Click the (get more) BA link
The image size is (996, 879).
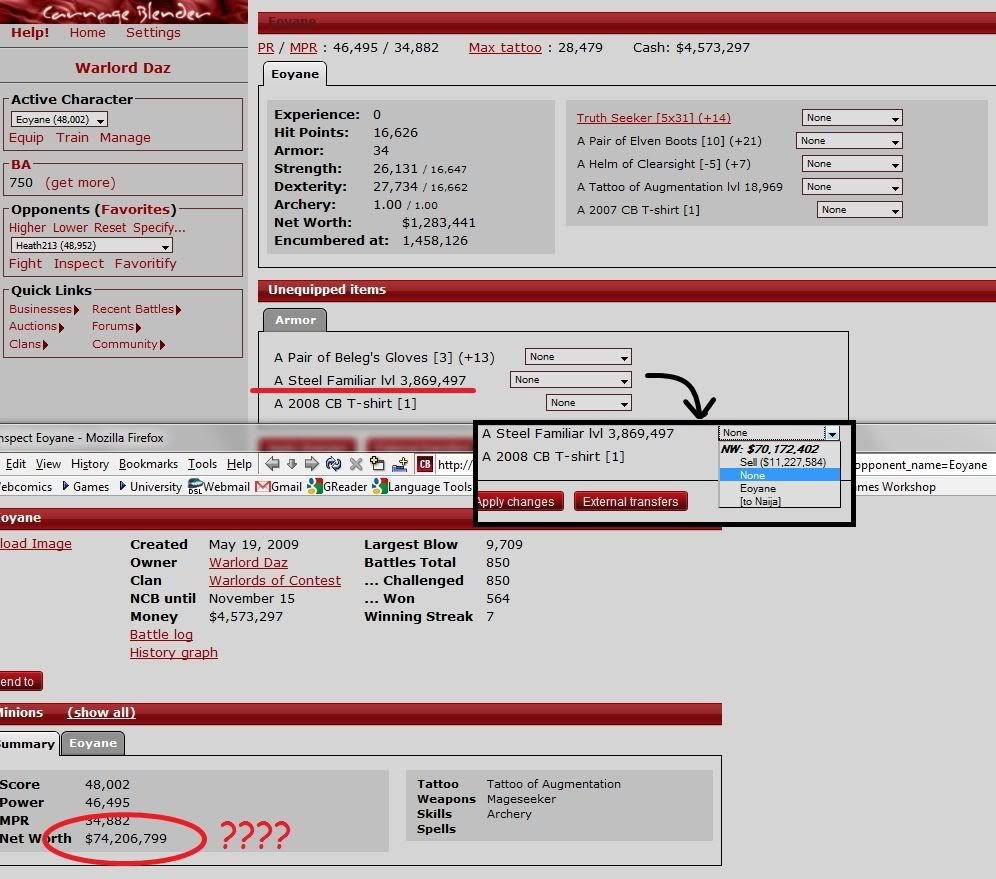coord(81,183)
